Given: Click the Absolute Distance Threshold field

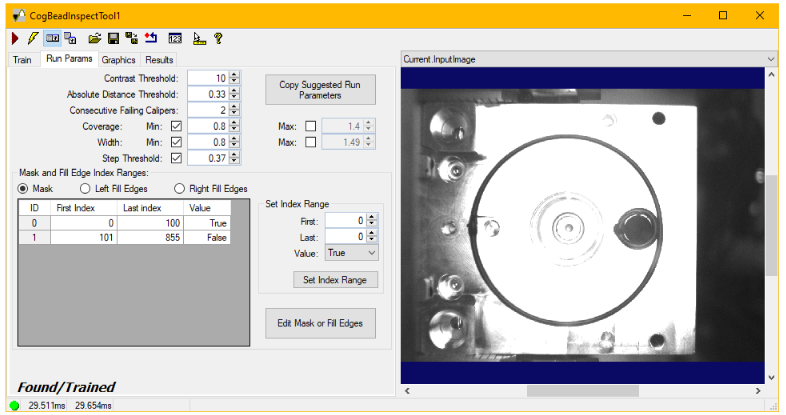Looking at the screenshot, I should click(208, 94).
